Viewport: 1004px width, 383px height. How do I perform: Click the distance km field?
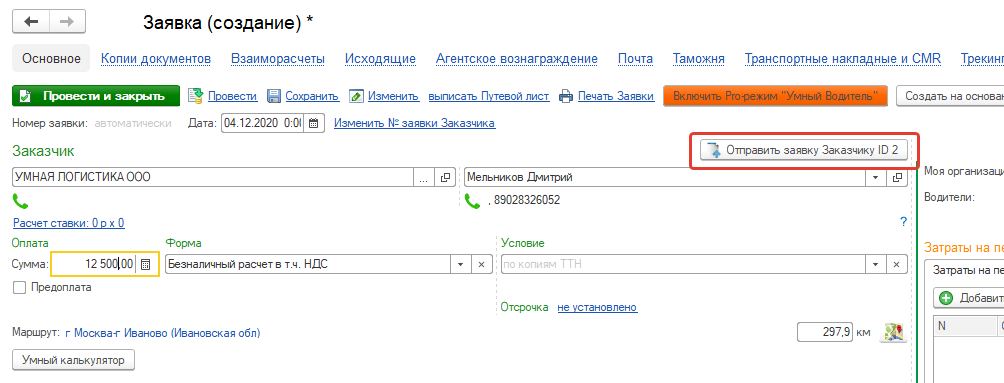825,332
